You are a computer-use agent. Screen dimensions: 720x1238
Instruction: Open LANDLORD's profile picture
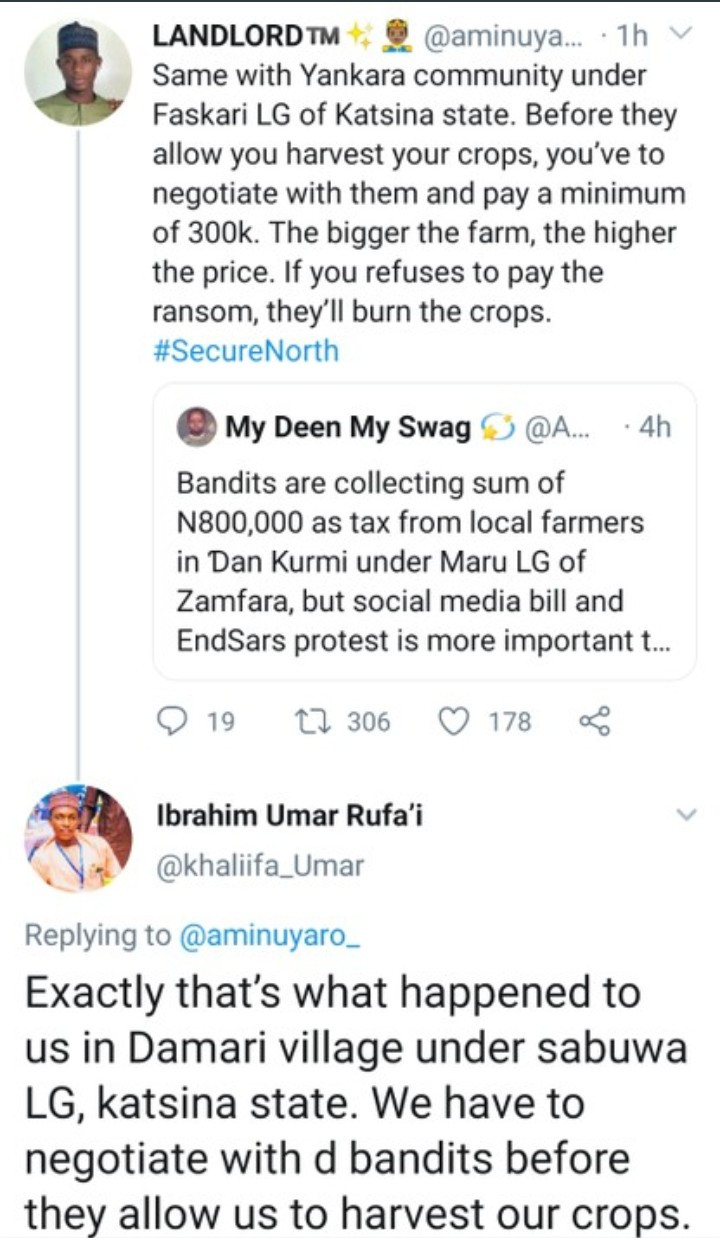pos(78,72)
